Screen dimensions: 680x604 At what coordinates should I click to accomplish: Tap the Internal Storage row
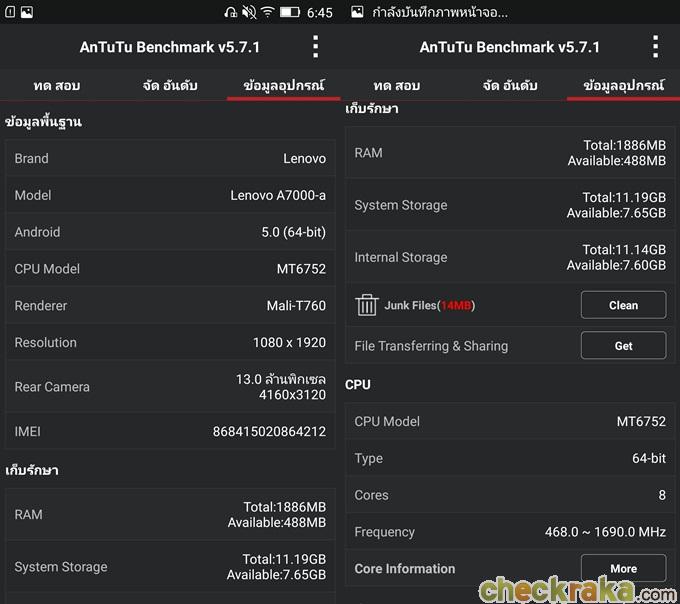(509, 257)
